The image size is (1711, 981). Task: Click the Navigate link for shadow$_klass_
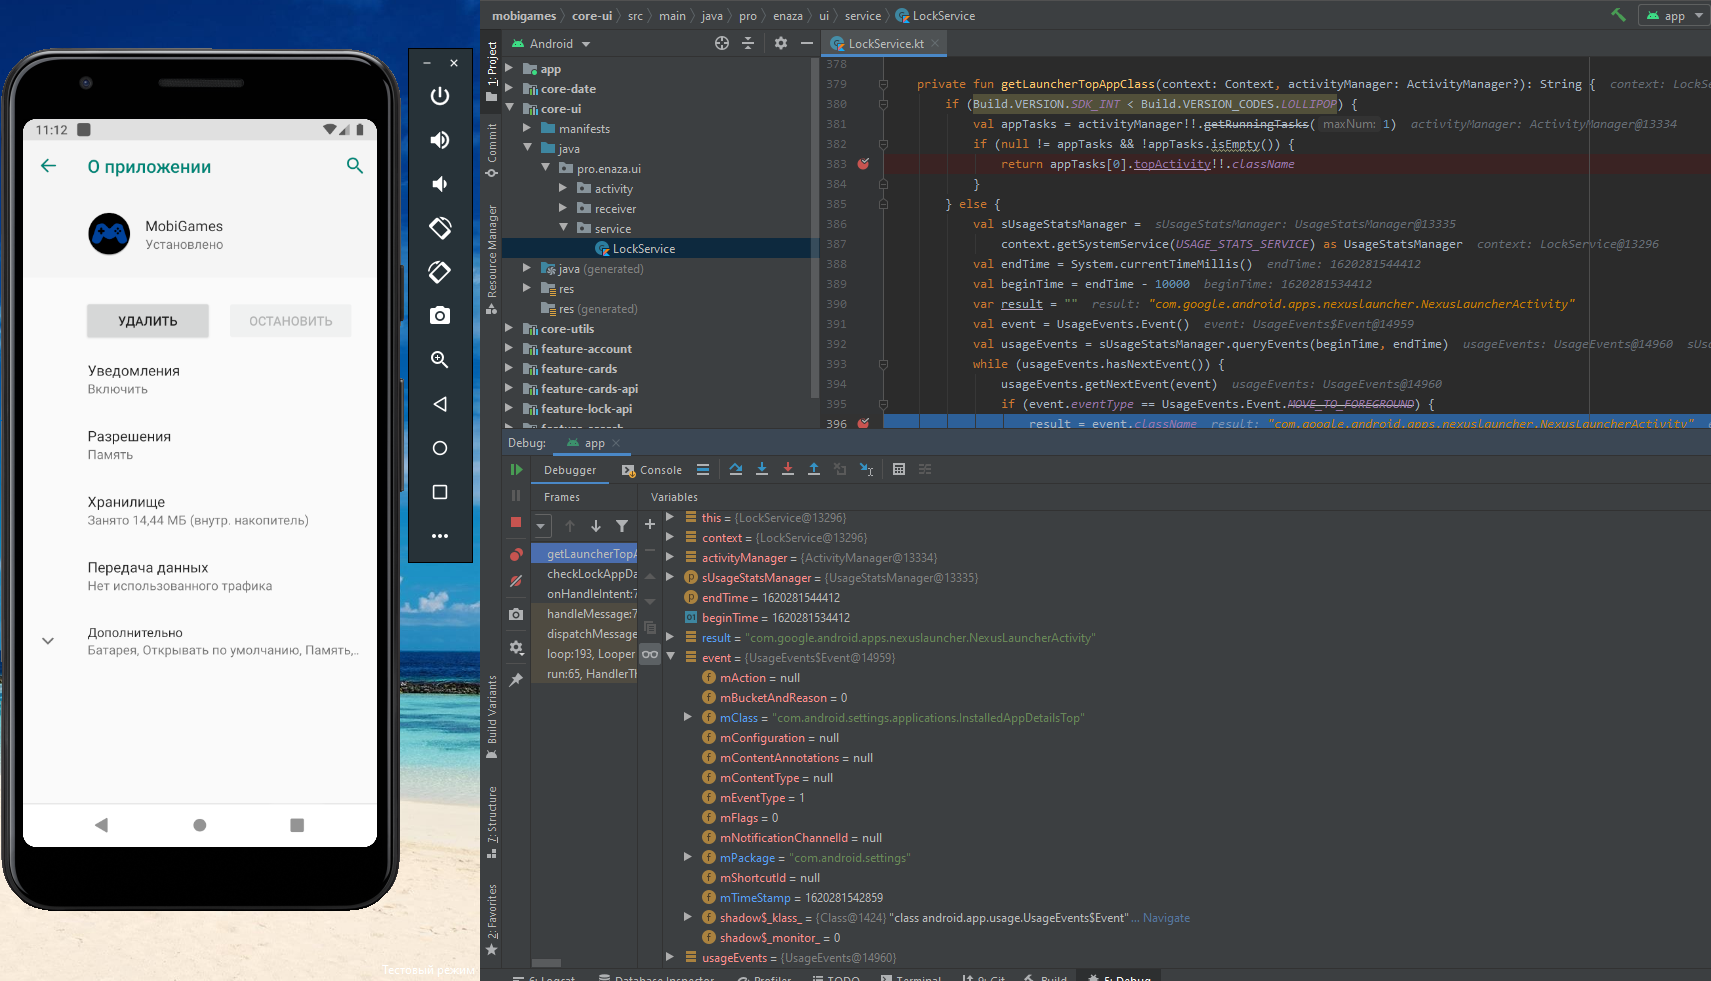point(1166,918)
